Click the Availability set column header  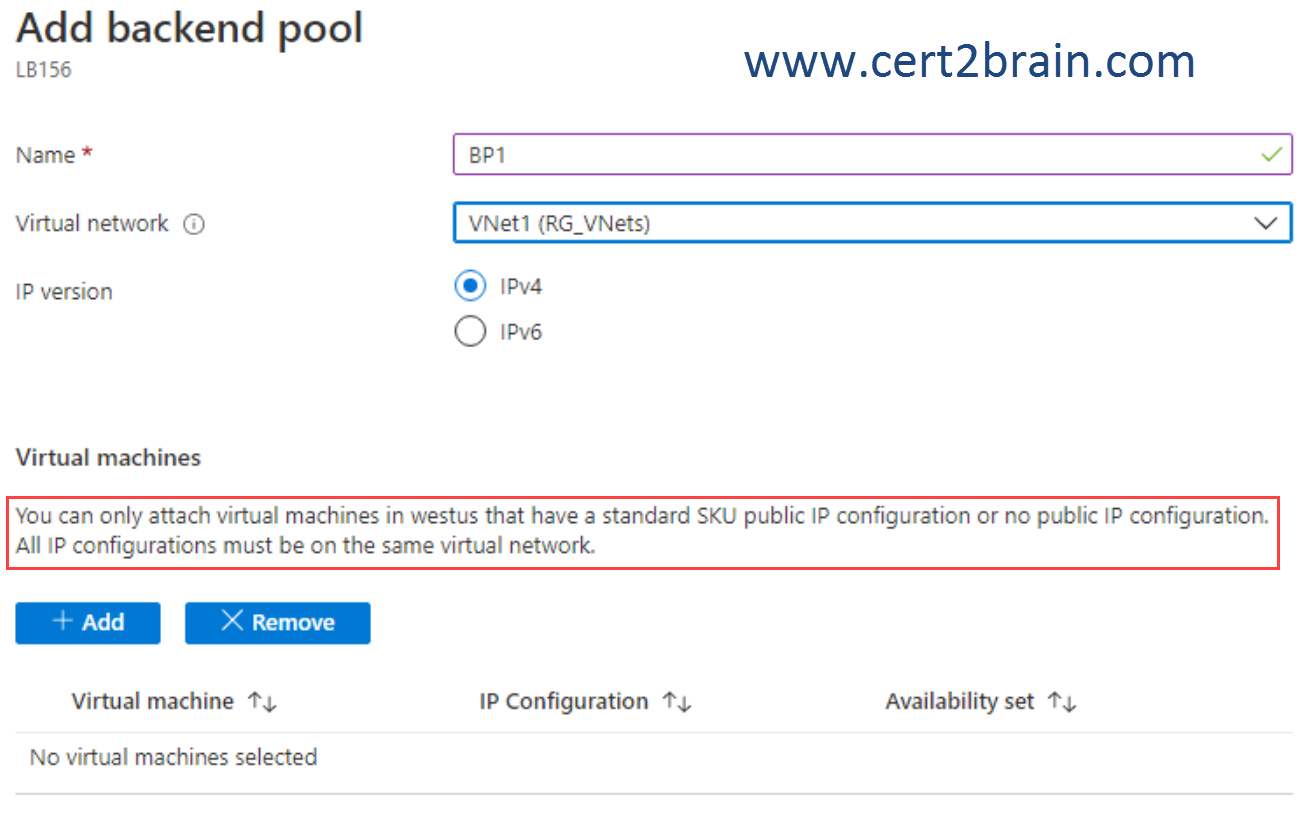[x=959, y=702]
